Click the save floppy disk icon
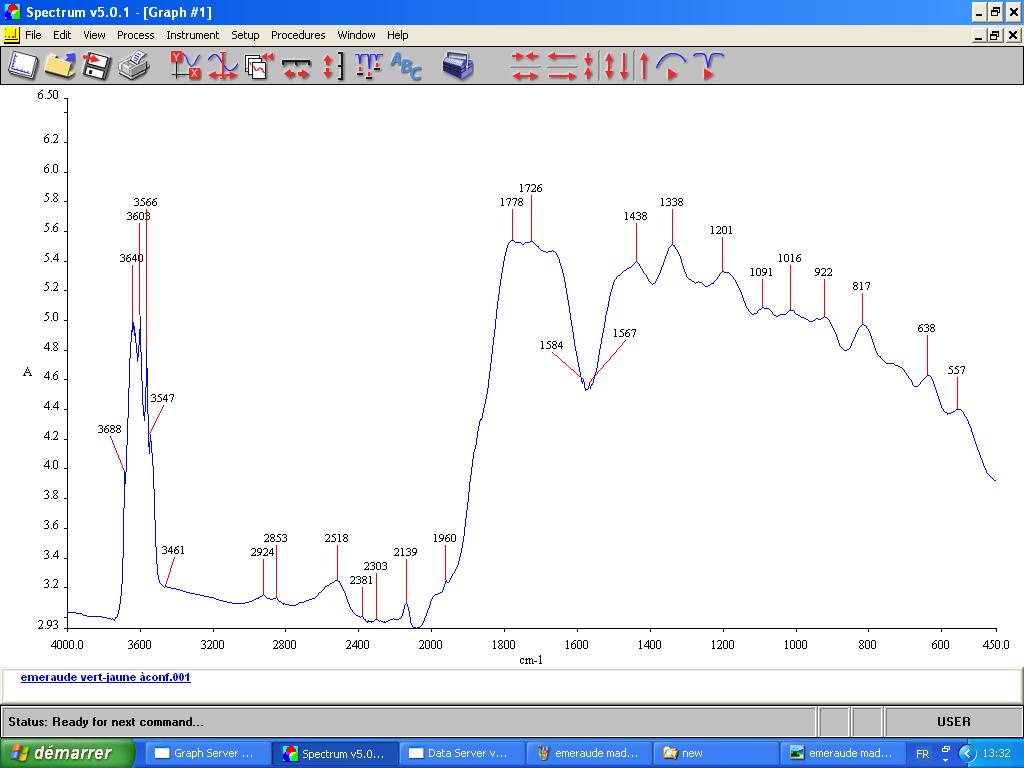1024x768 pixels. [96, 66]
